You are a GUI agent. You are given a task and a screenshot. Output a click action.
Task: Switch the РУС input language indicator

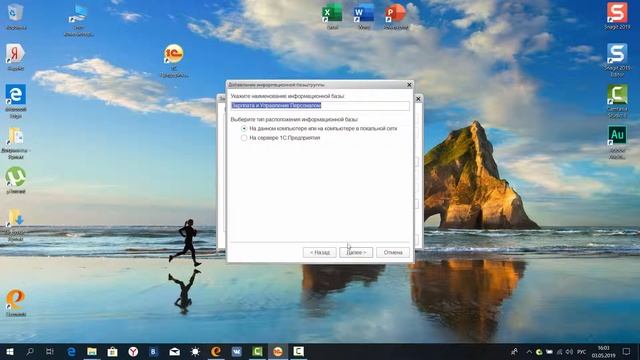click(581, 351)
